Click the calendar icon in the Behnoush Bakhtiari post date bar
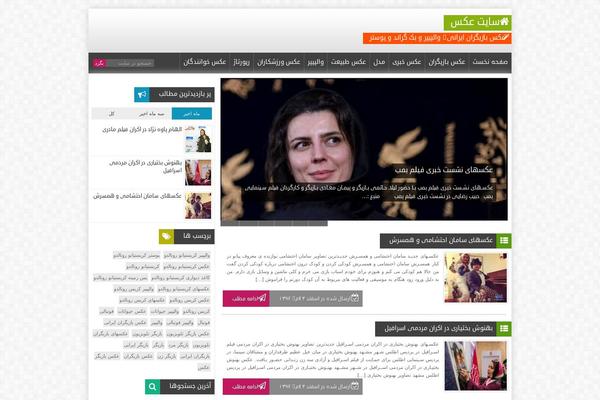The width and height of the screenshot is (600, 400). pyautogui.click(x=355, y=386)
